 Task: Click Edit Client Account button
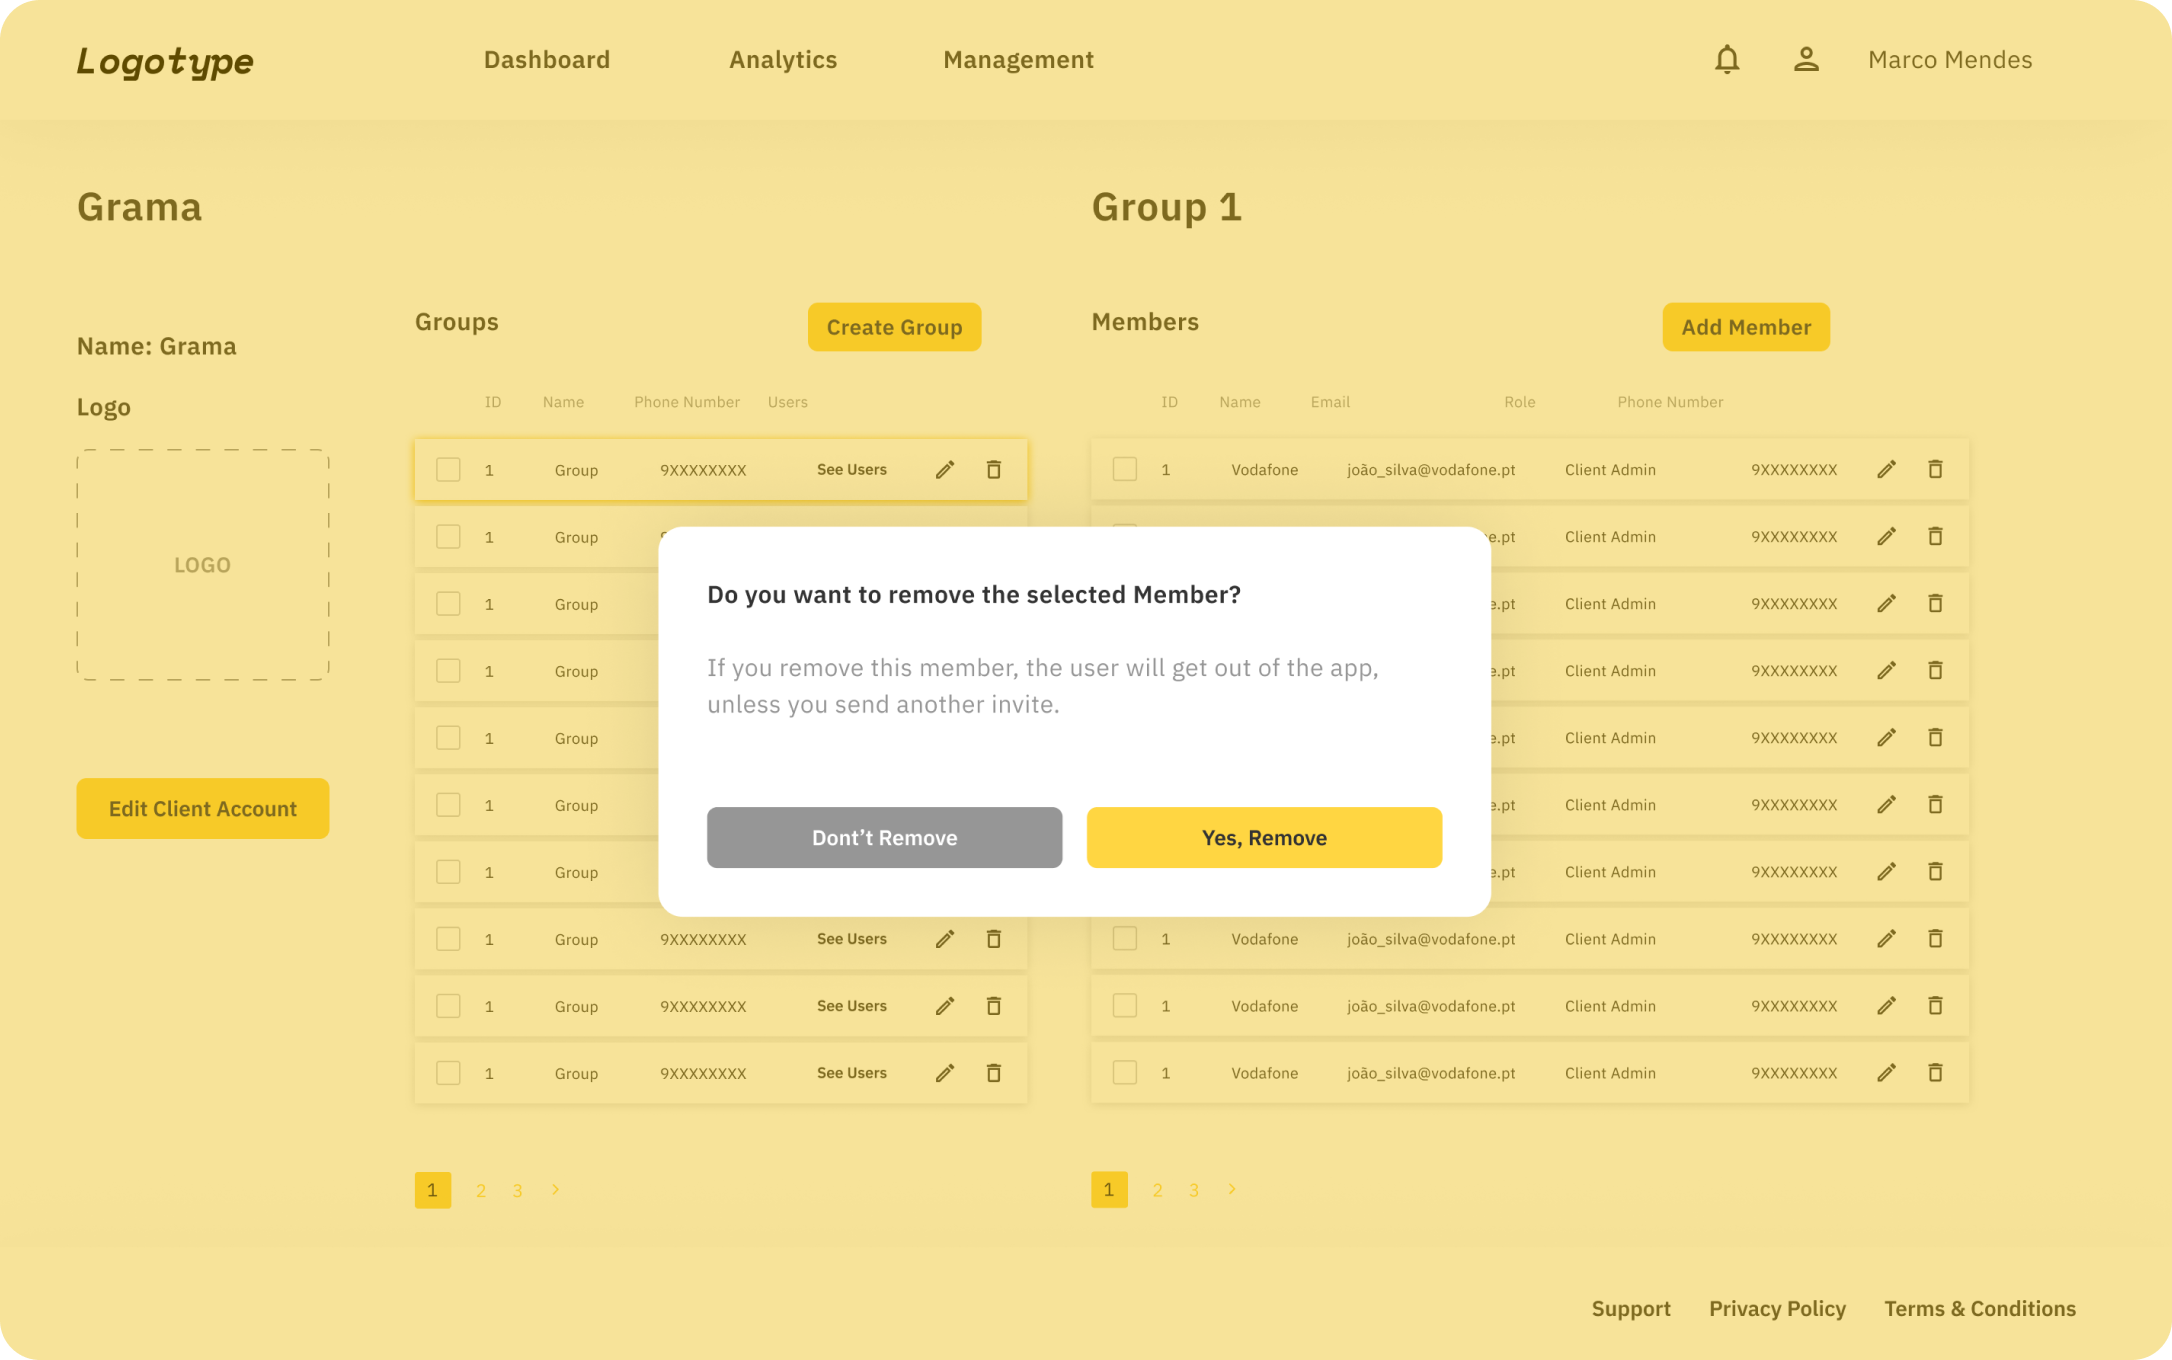point(202,808)
